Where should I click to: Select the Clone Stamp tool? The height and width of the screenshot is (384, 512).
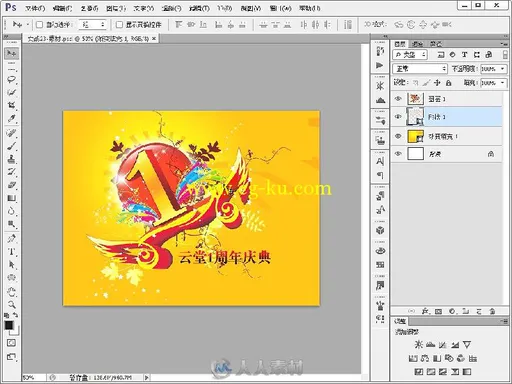pyautogui.click(x=11, y=159)
